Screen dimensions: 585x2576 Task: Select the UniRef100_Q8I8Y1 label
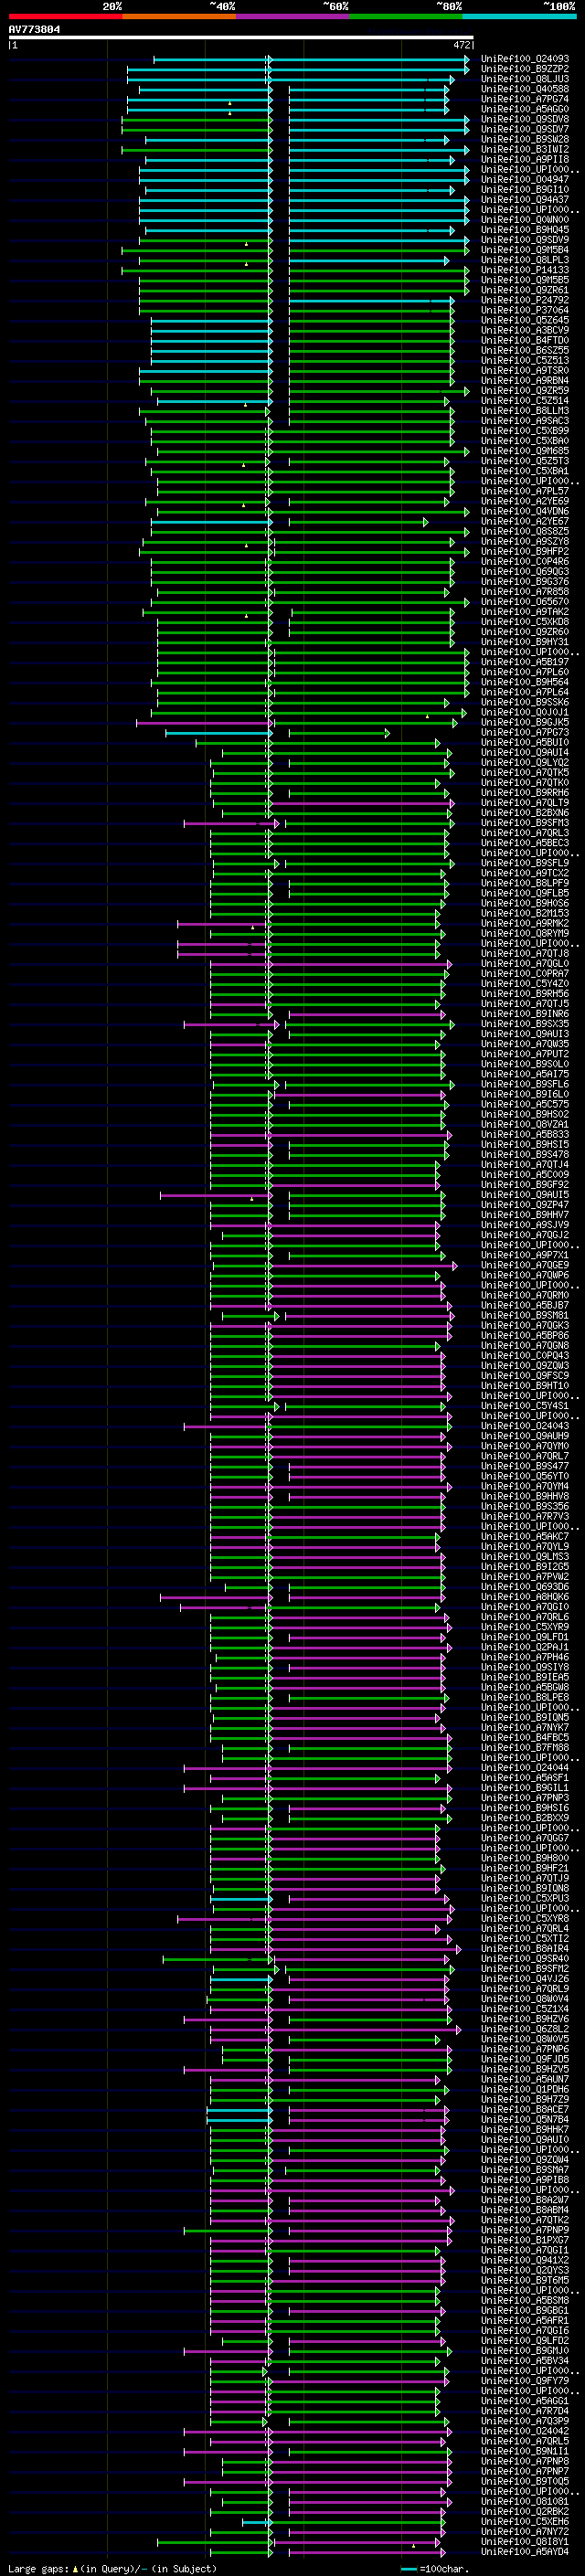coord(525,2541)
